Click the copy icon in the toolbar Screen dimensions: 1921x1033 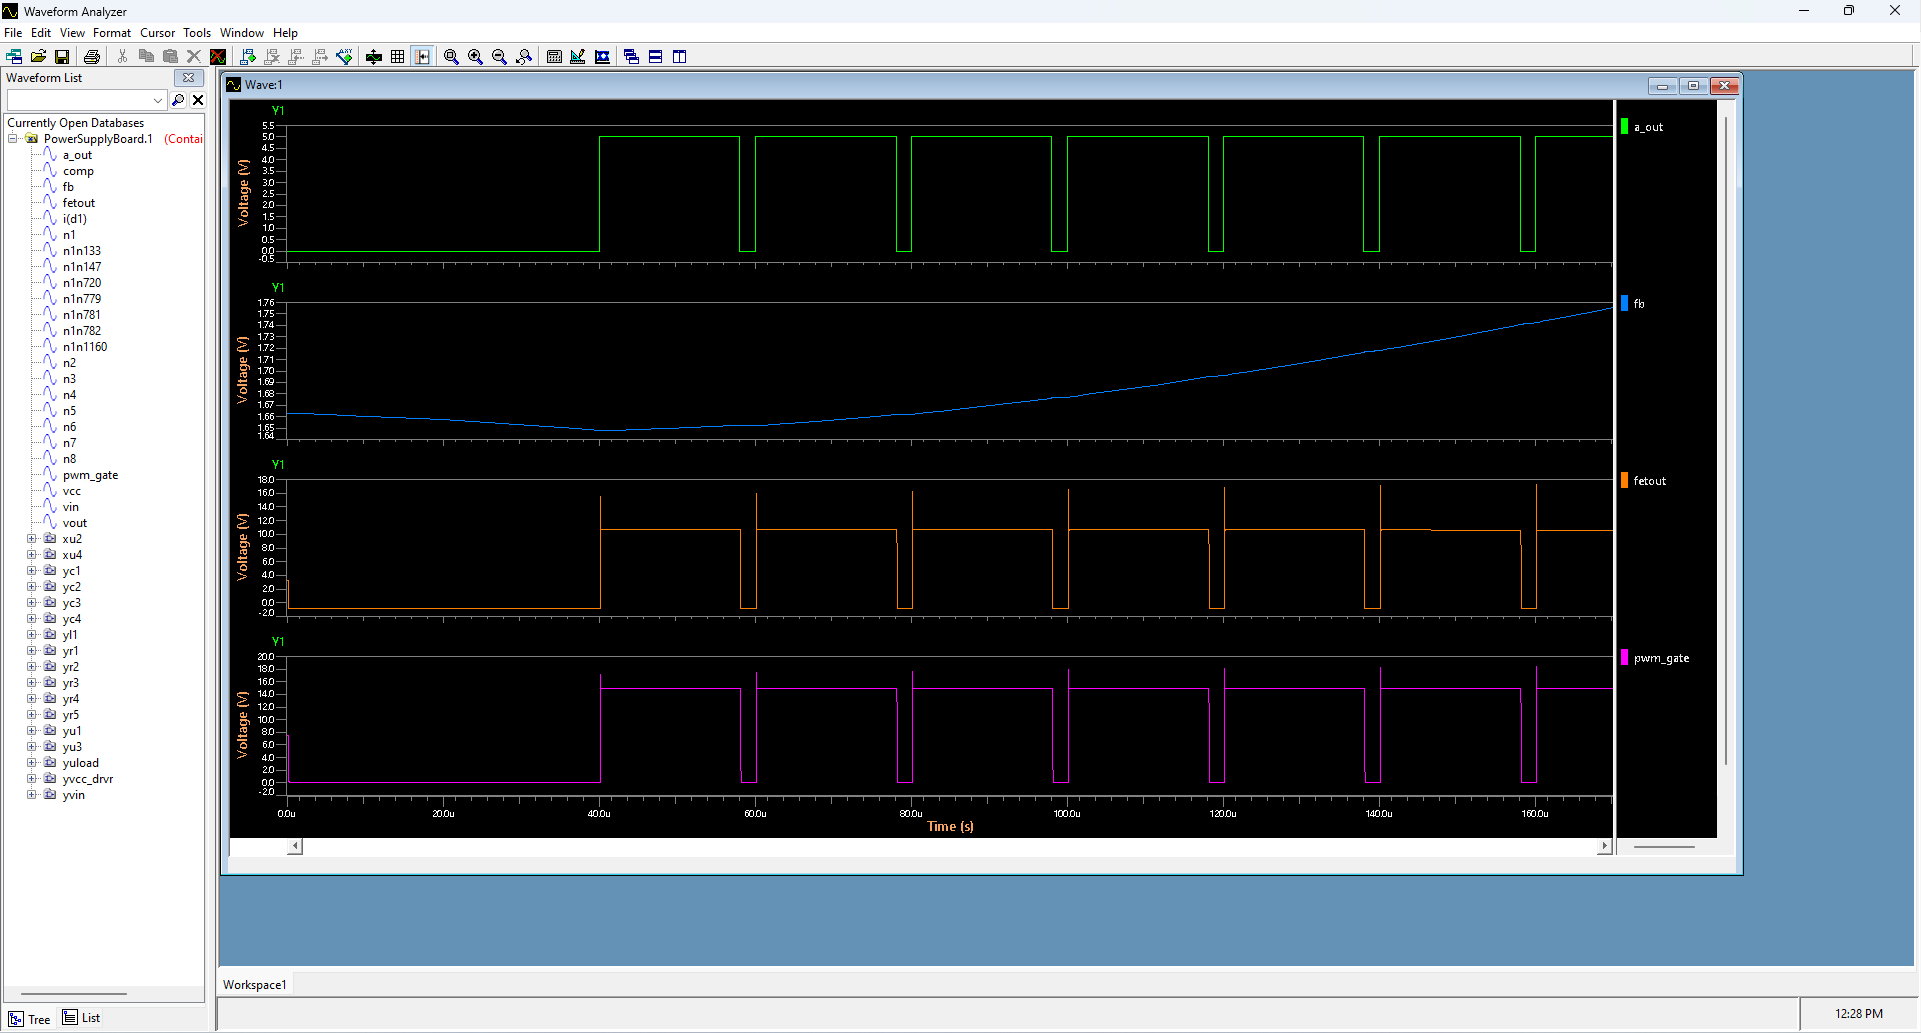tap(146, 57)
